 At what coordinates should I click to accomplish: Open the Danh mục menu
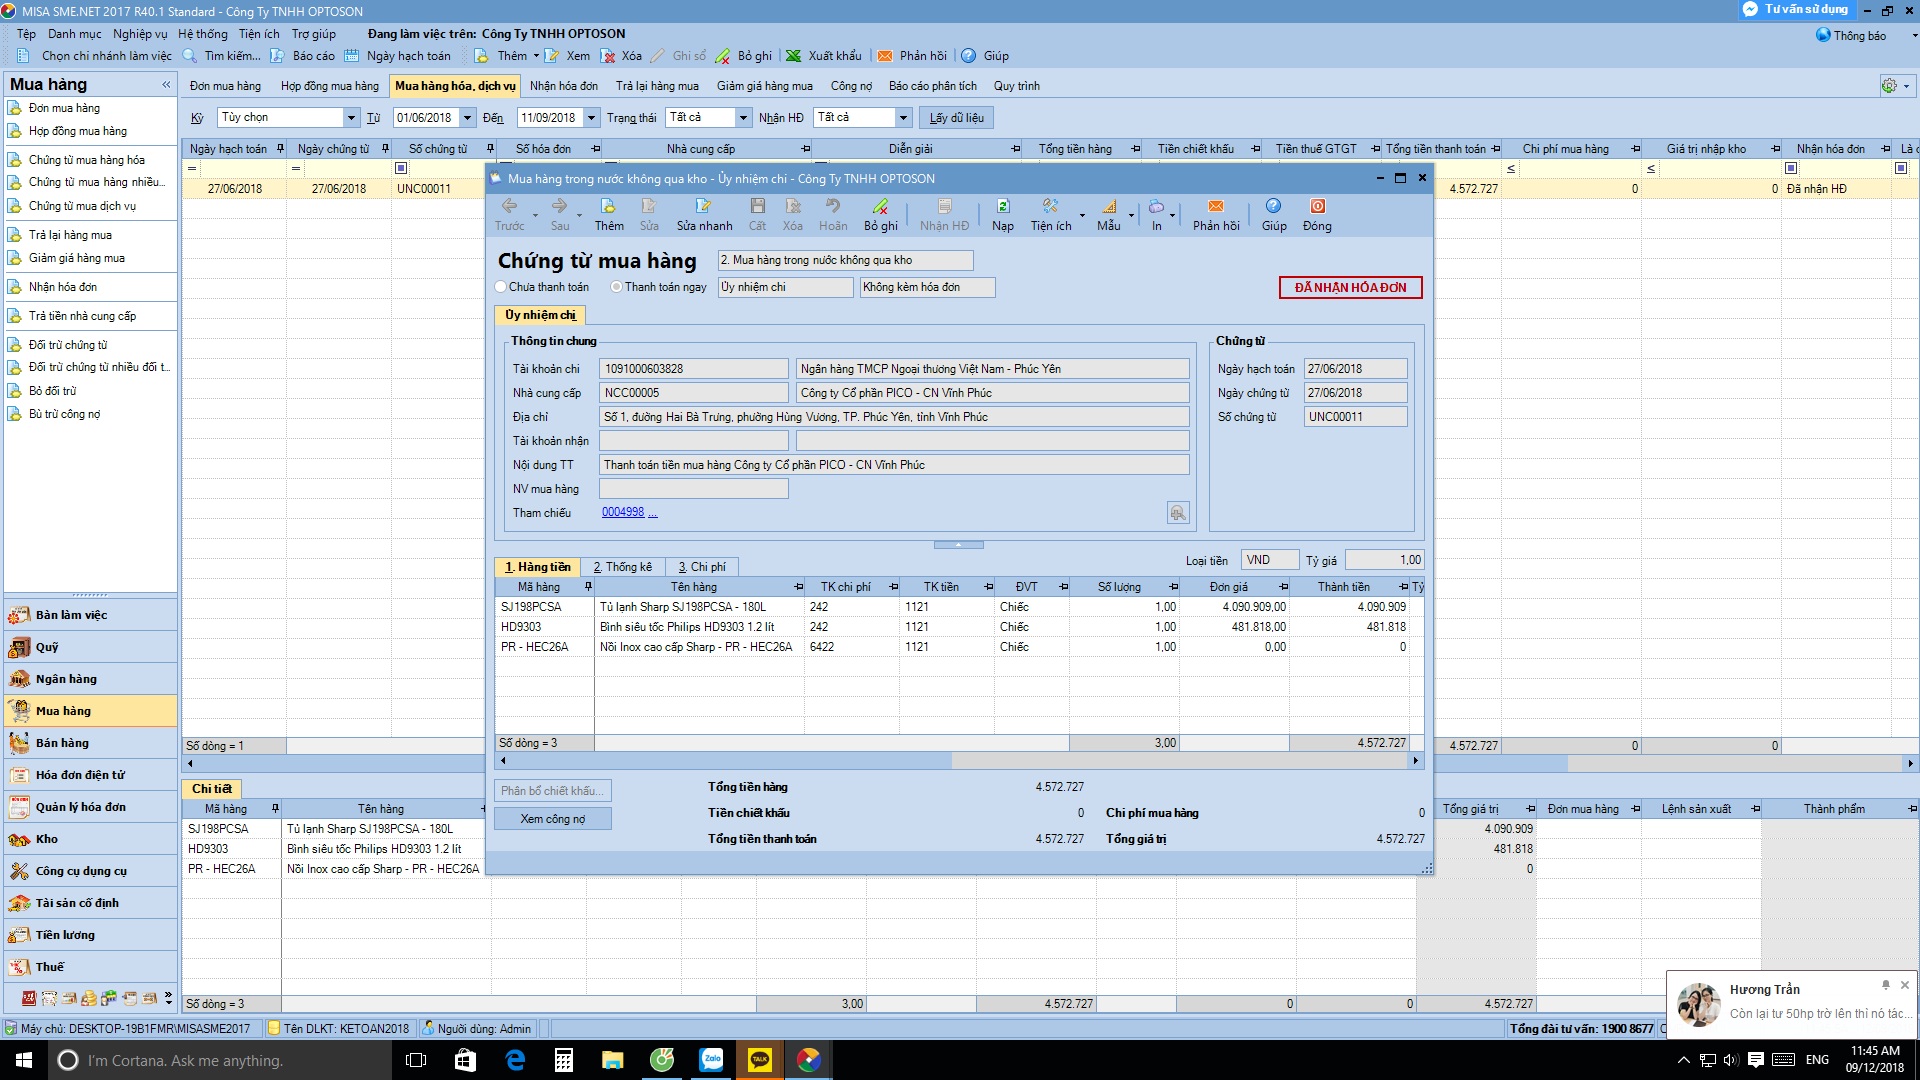(74, 34)
